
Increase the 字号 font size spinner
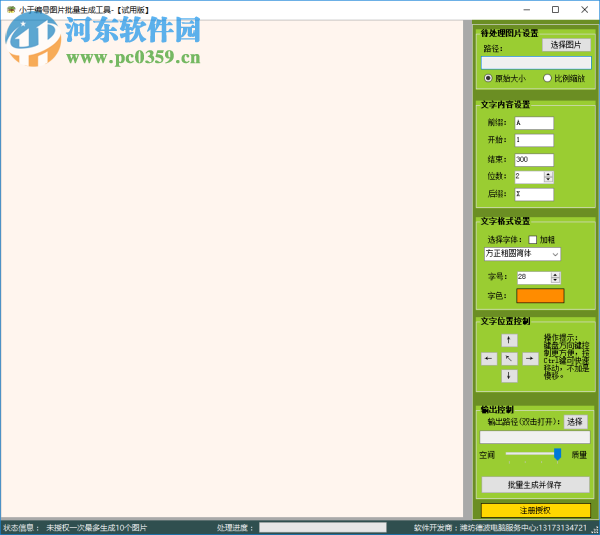click(555, 275)
